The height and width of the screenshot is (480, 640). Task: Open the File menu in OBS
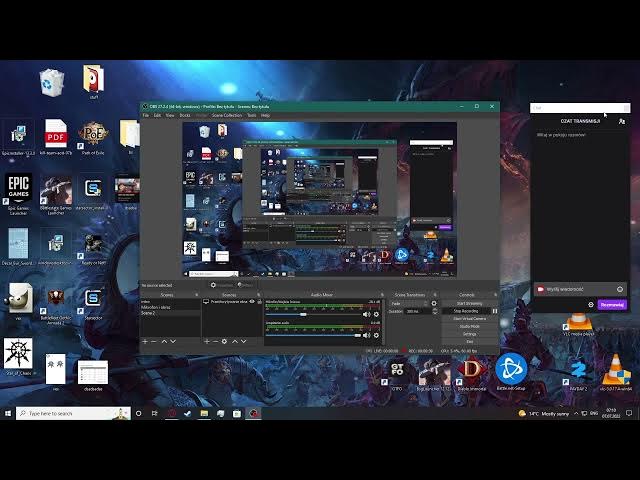[x=146, y=116]
